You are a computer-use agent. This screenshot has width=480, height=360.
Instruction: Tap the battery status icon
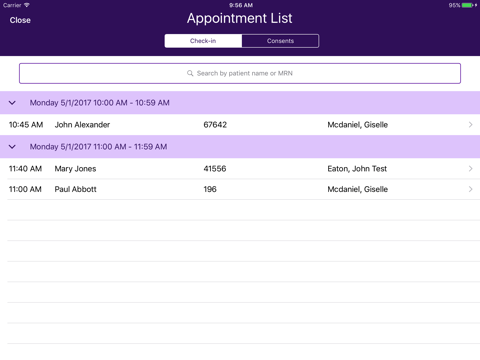click(x=467, y=5)
